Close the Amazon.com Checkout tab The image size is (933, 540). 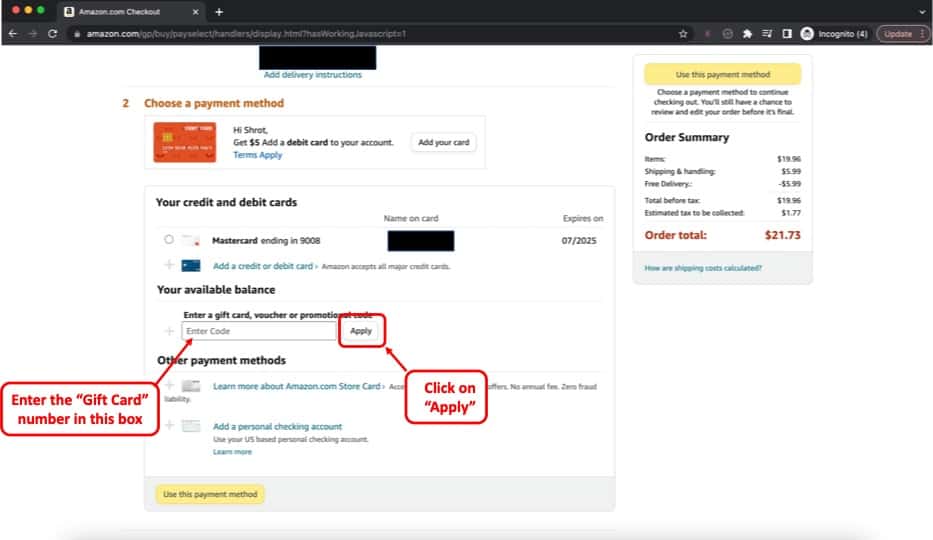click(196, 12)
